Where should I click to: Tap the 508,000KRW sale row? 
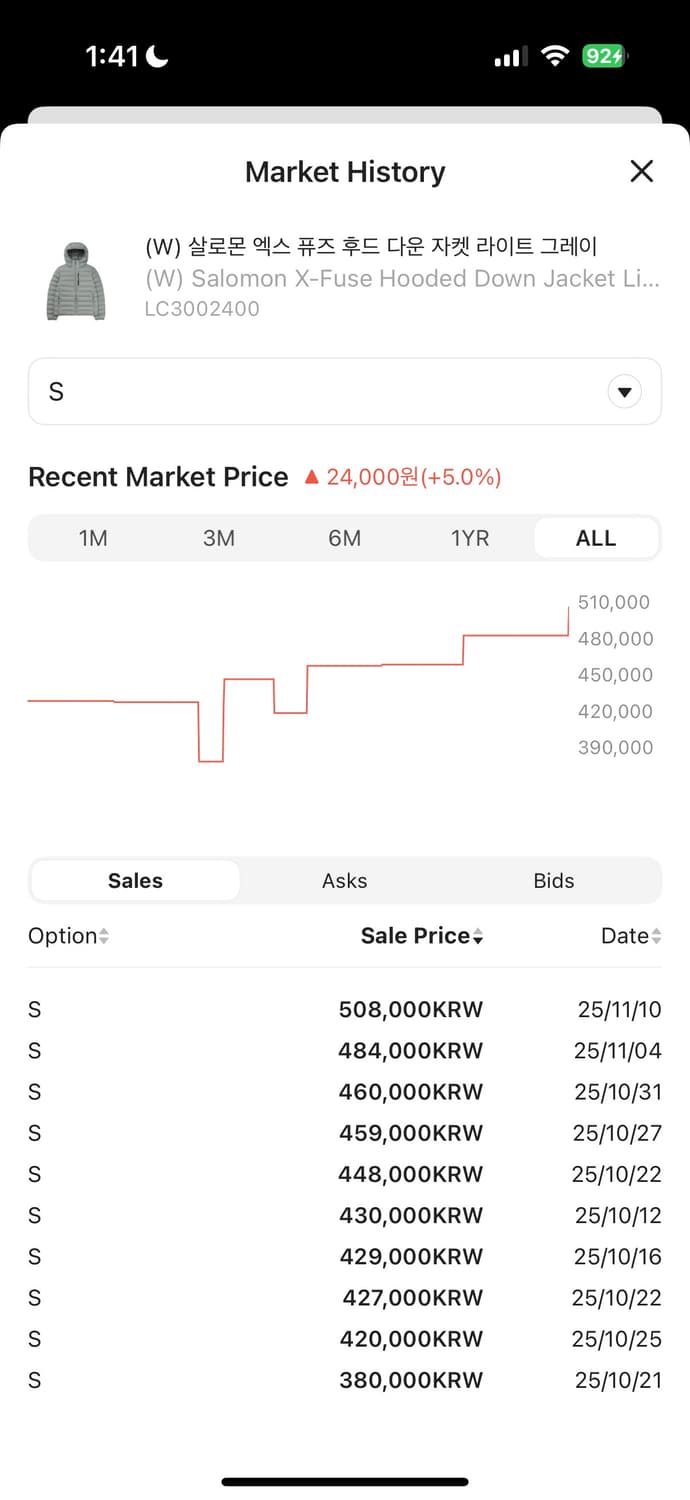345,1010
